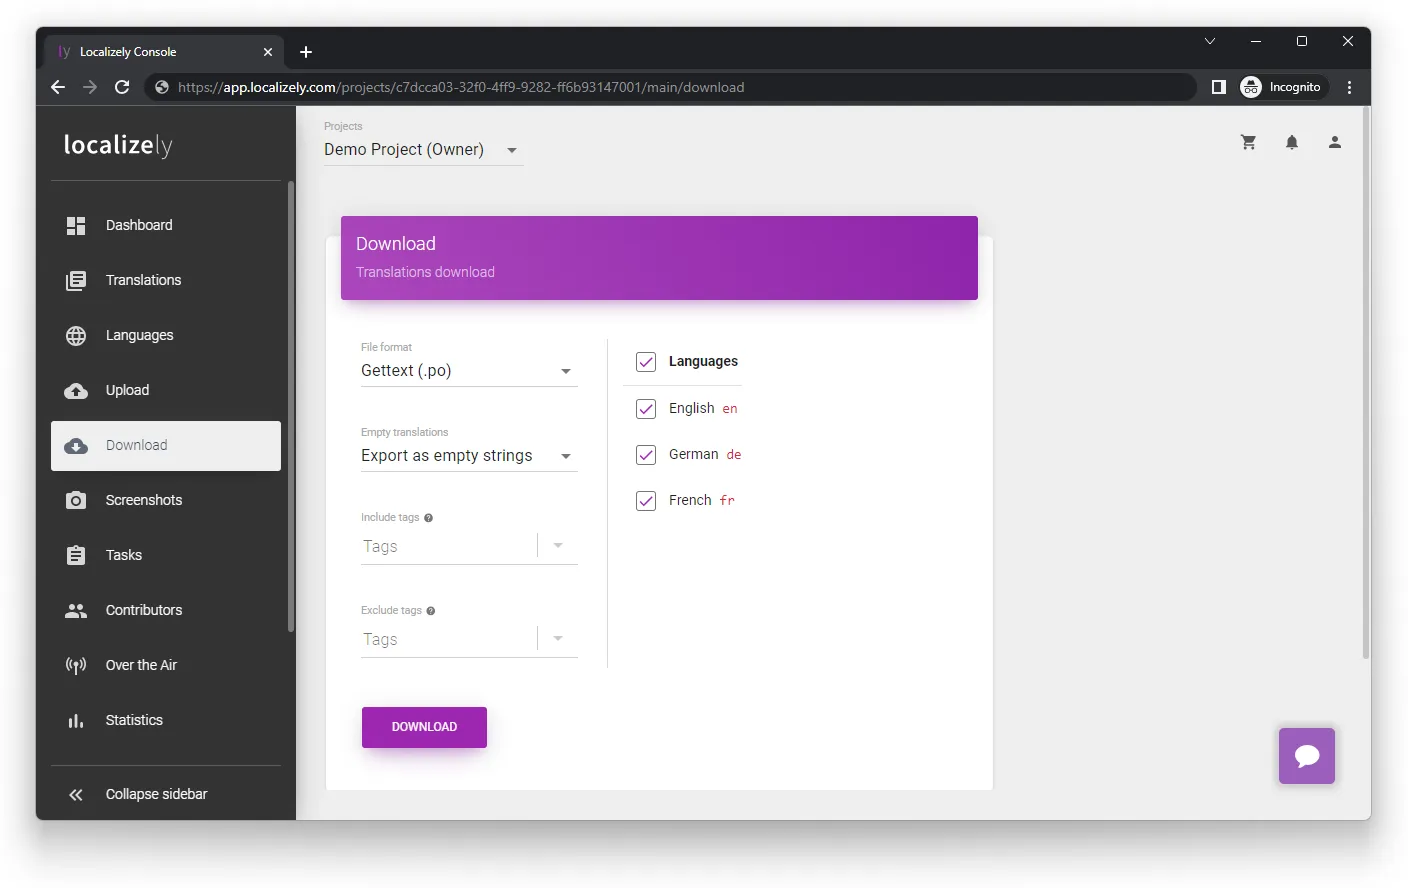Image resolution: width=1408 pixels, height=888 pixels.
Task: Uncheck the English en checkbox
Action: [646, 409]
